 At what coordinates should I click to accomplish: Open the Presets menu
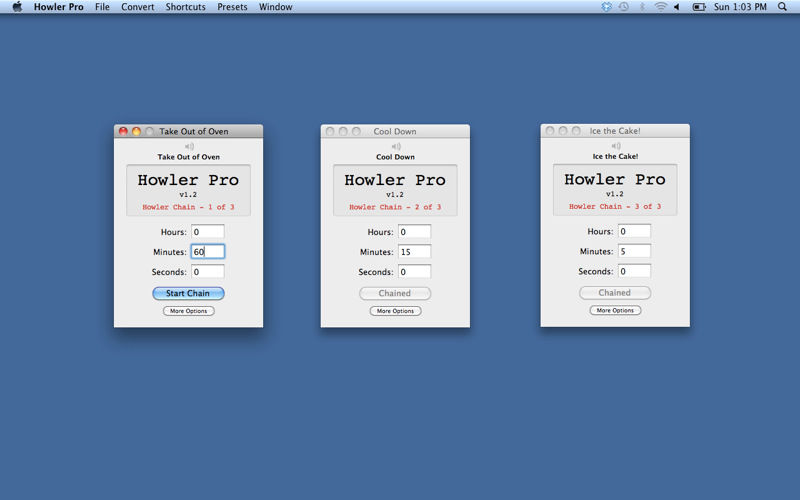232,7
